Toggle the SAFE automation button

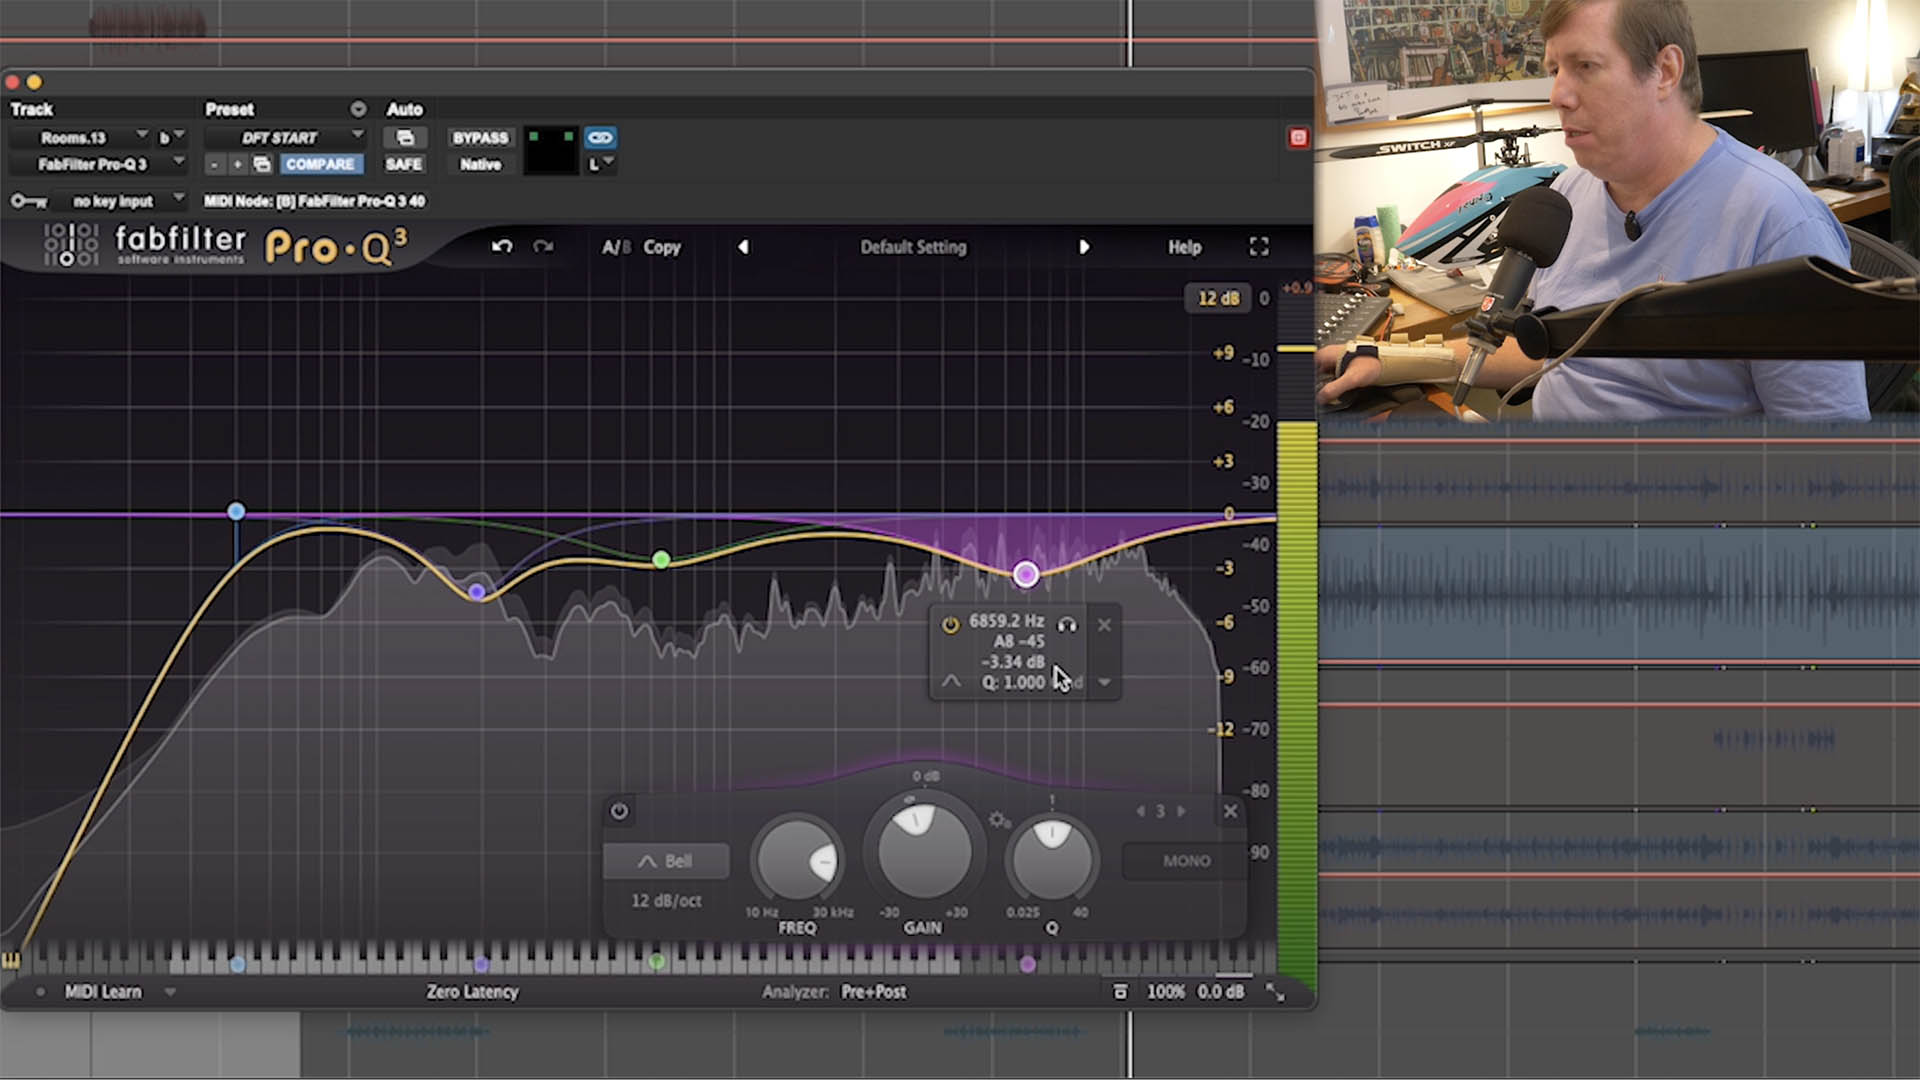click(x=403, y=164)
